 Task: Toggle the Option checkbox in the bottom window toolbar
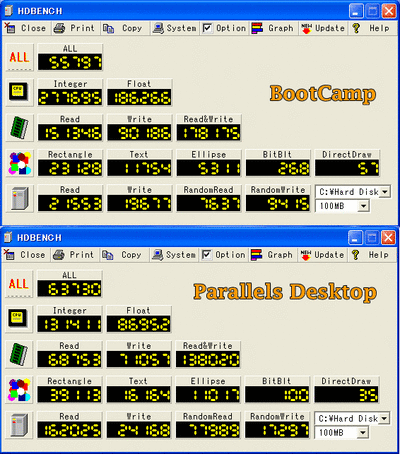[x=206, y=255]
